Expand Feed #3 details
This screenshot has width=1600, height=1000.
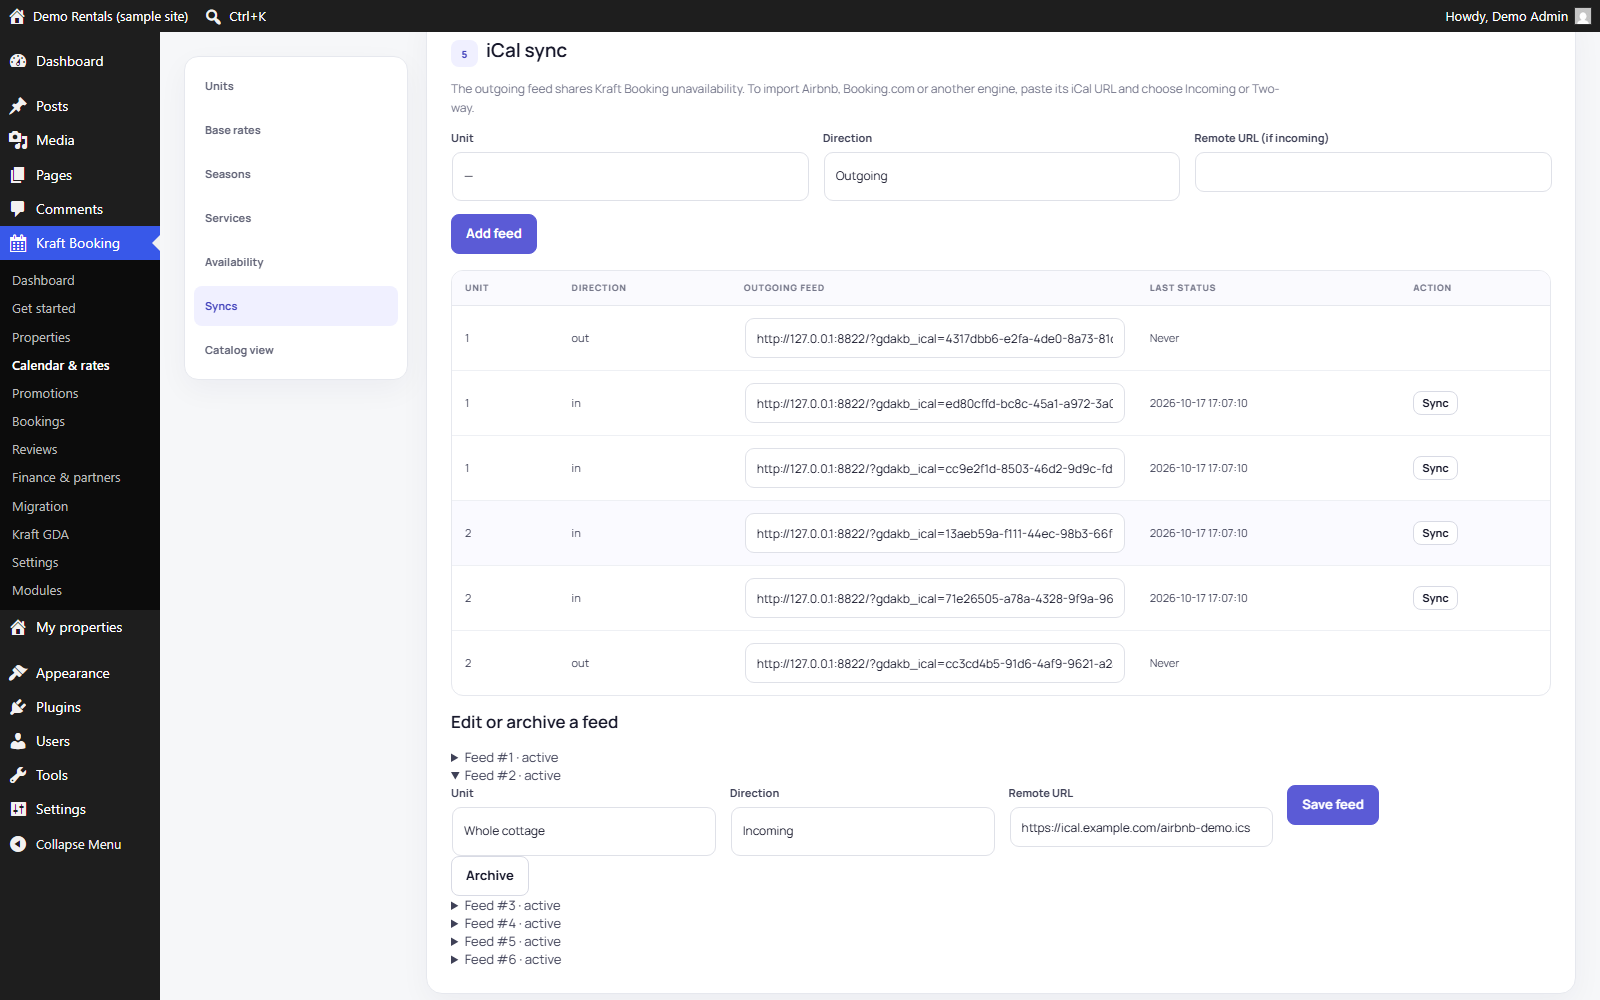pos(506,905)
